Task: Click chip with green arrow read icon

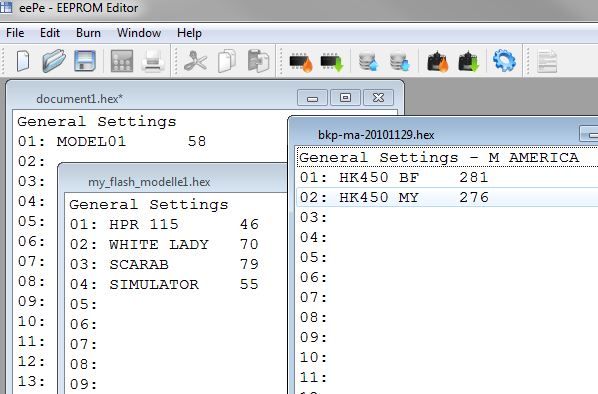Action: [331, 62]
